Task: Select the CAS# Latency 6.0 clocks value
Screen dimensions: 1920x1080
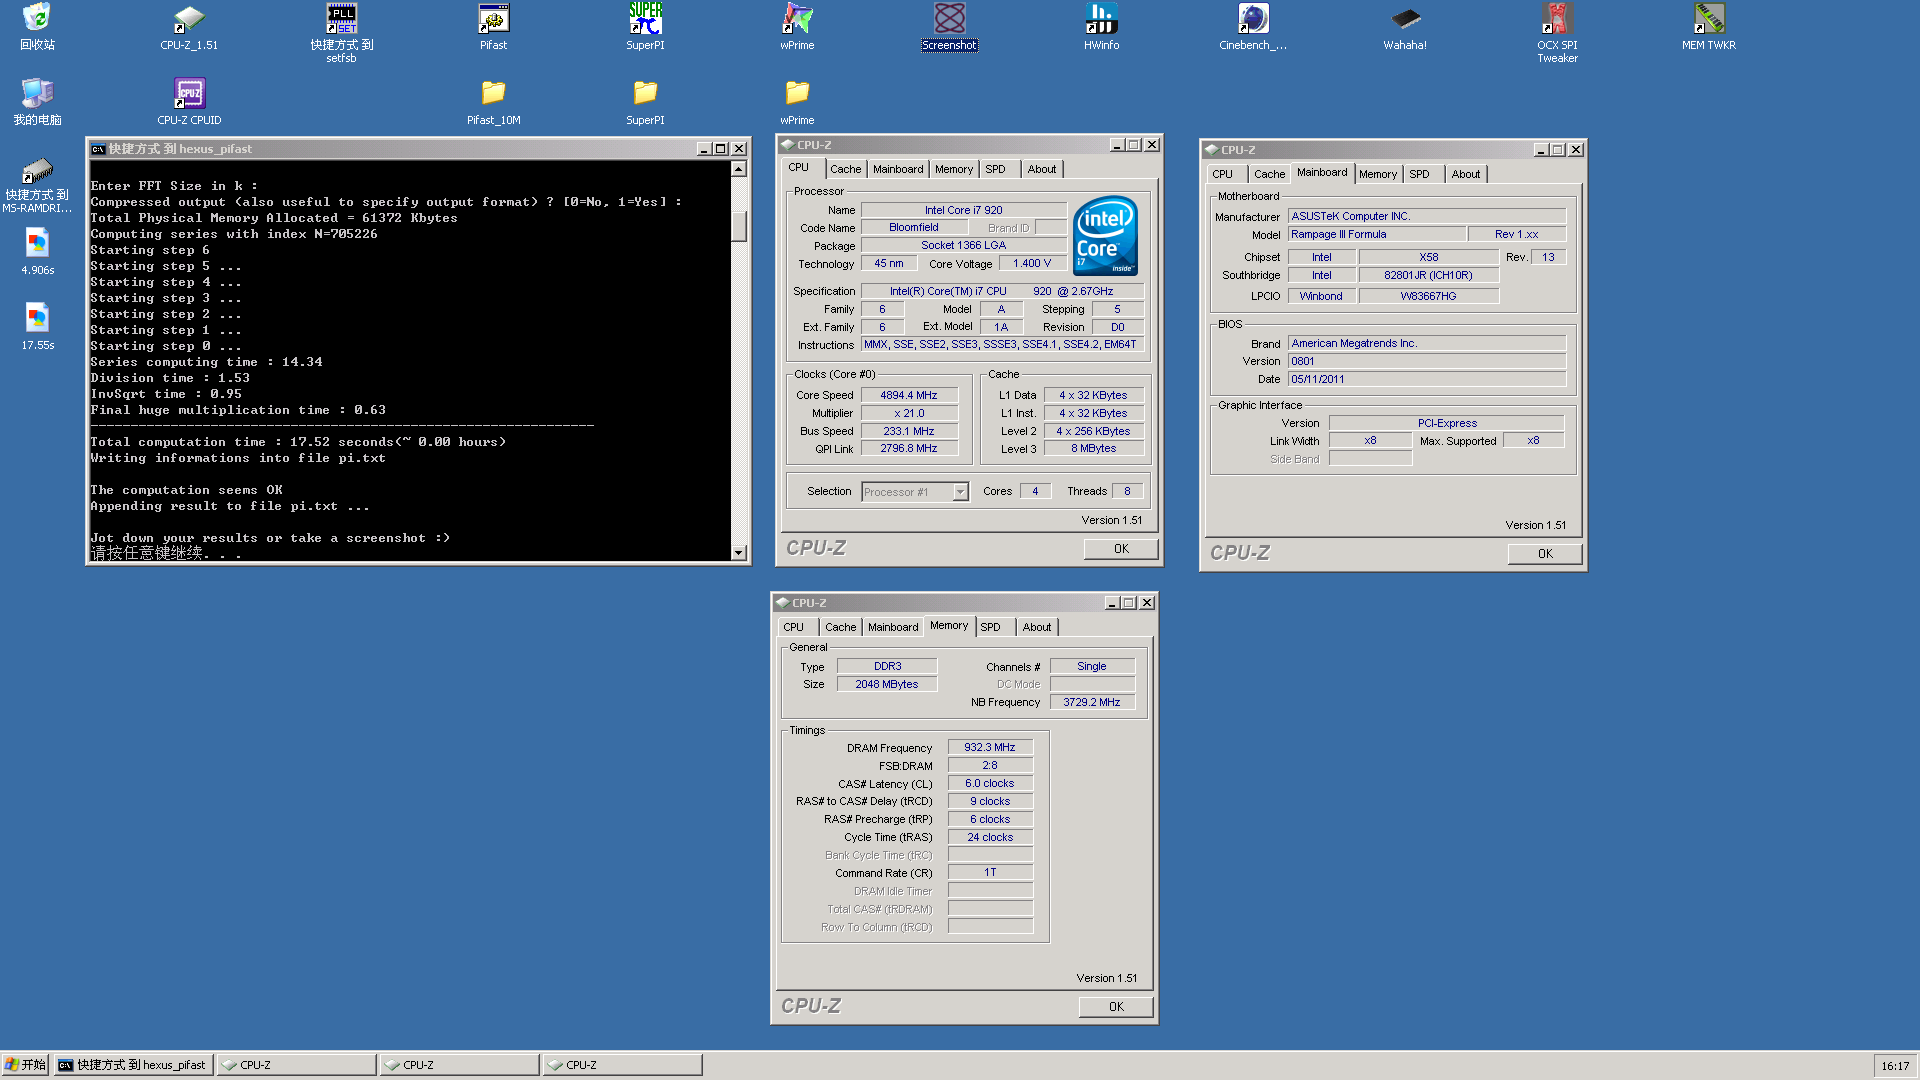Action: [990, 783]
